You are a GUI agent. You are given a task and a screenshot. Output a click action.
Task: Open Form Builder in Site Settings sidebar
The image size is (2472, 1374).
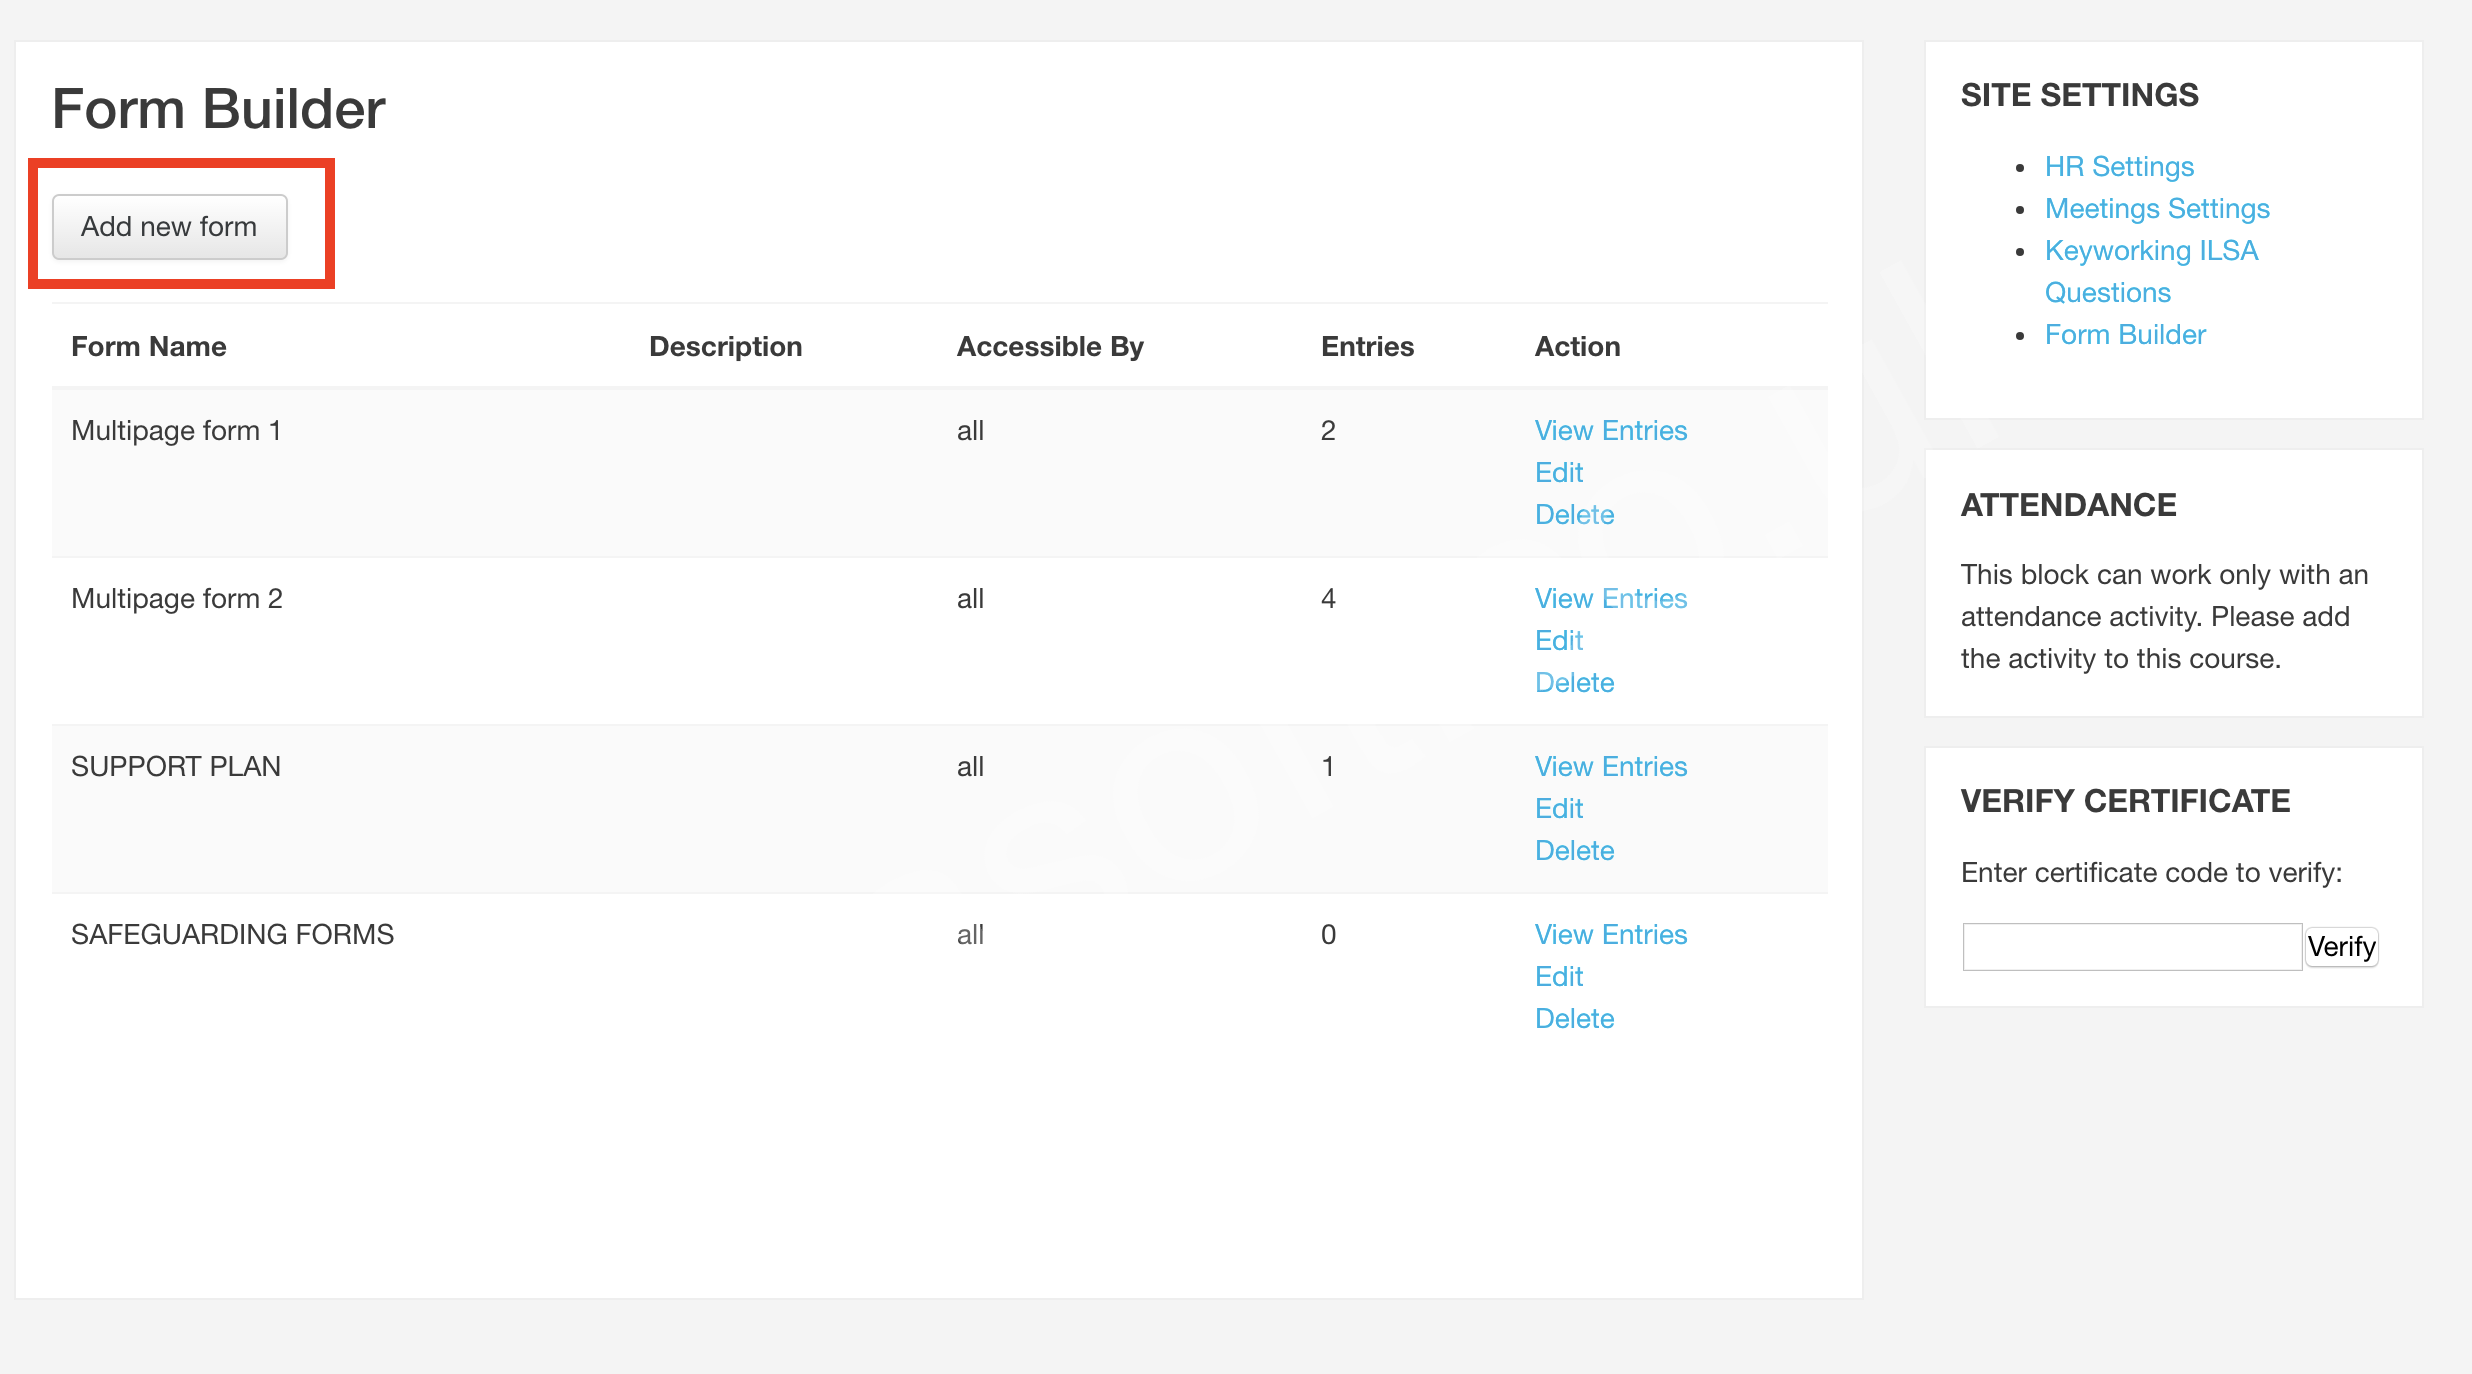2125,335
